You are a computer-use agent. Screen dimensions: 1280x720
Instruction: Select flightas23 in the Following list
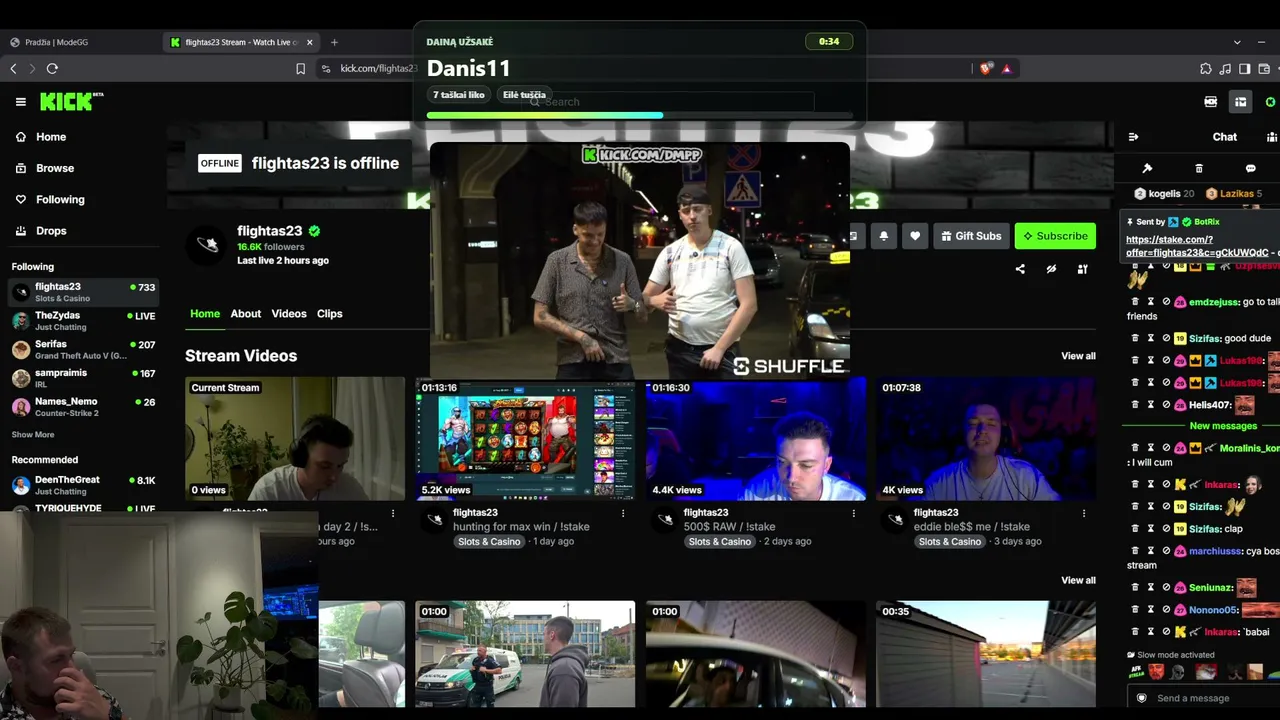(83, 292)
